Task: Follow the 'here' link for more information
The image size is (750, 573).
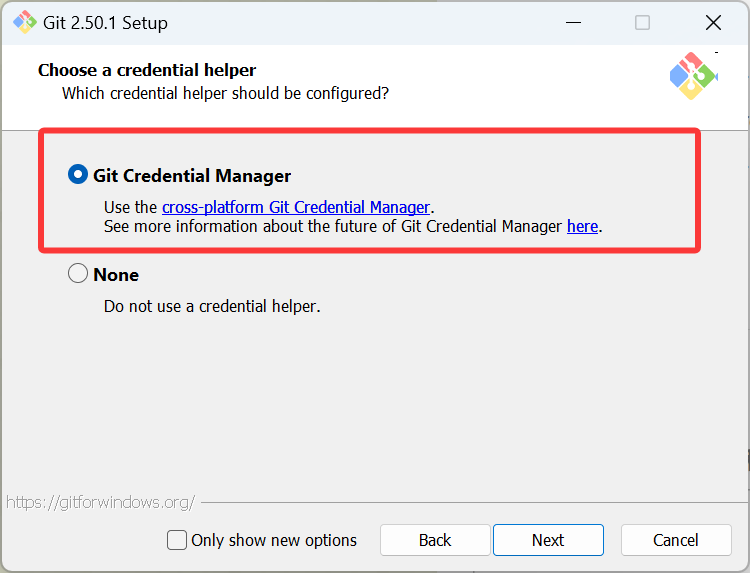Action: 582,226
